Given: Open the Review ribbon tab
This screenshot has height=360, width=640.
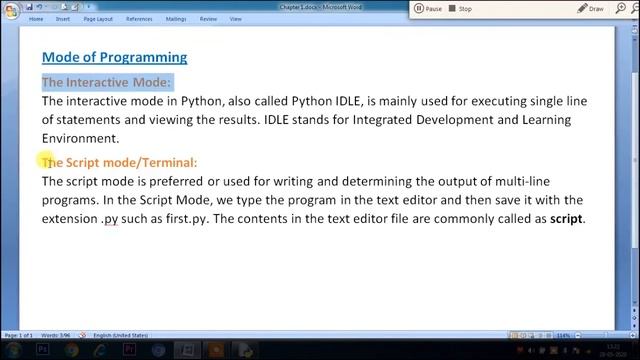Looking at the screenshot, I should [x=208, y=19].
